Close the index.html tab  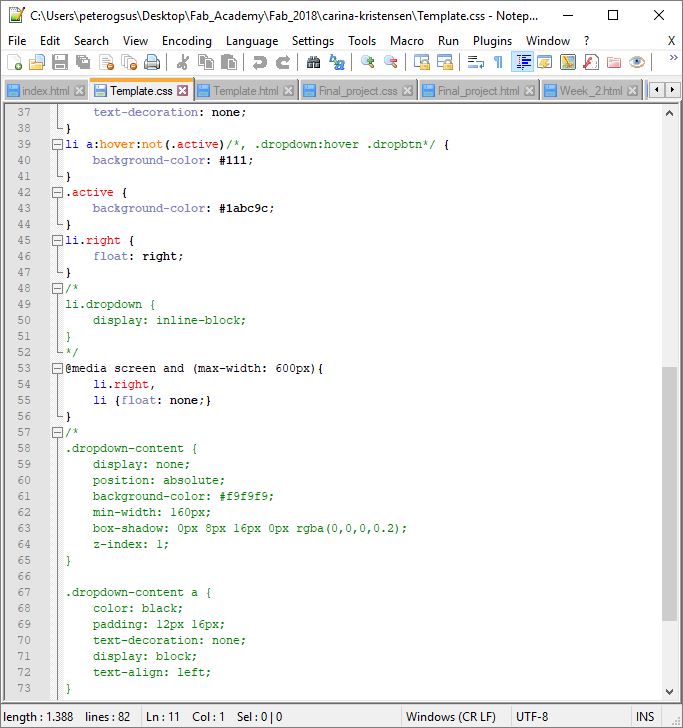(x=80, y=91)
